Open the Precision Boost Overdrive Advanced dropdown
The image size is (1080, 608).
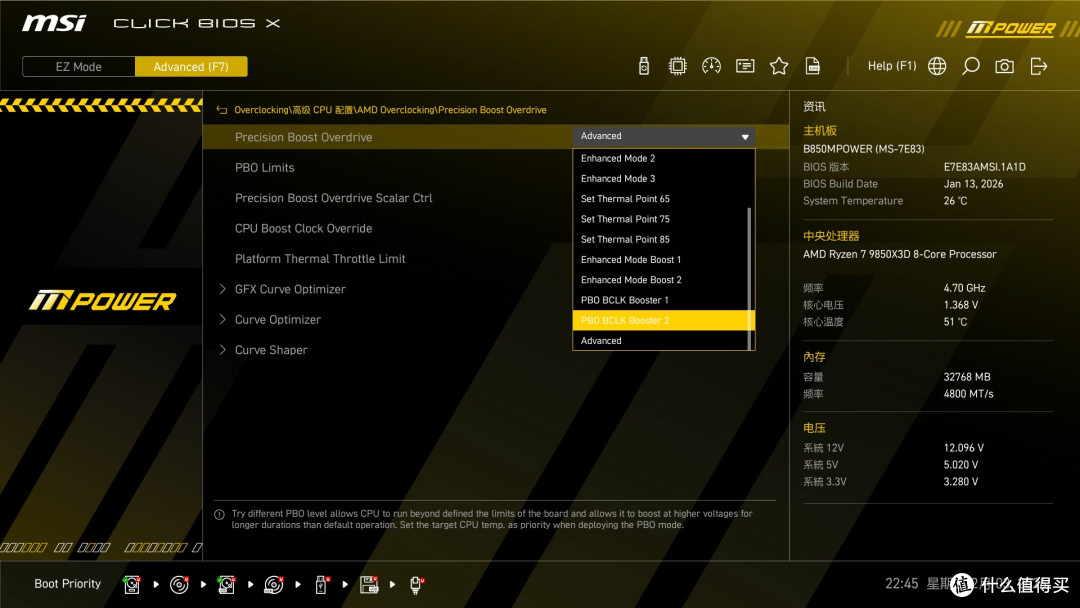click(663, 136)
